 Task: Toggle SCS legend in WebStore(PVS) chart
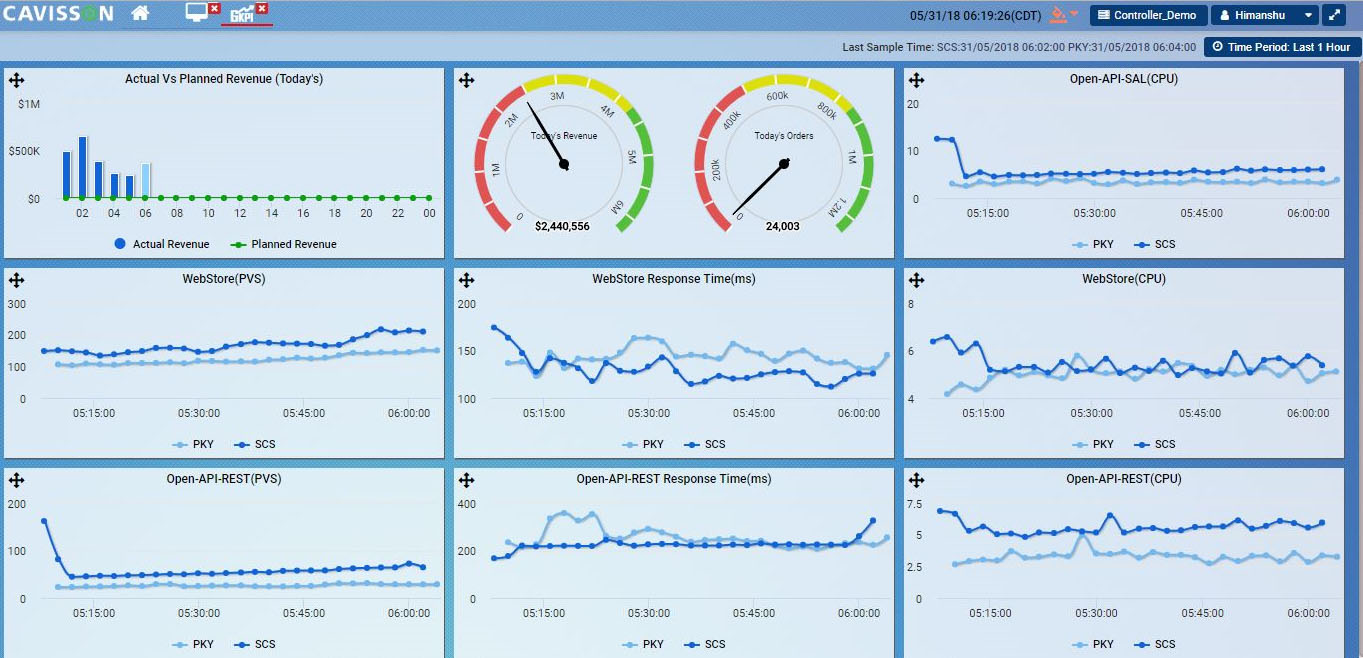coord(253,444)
